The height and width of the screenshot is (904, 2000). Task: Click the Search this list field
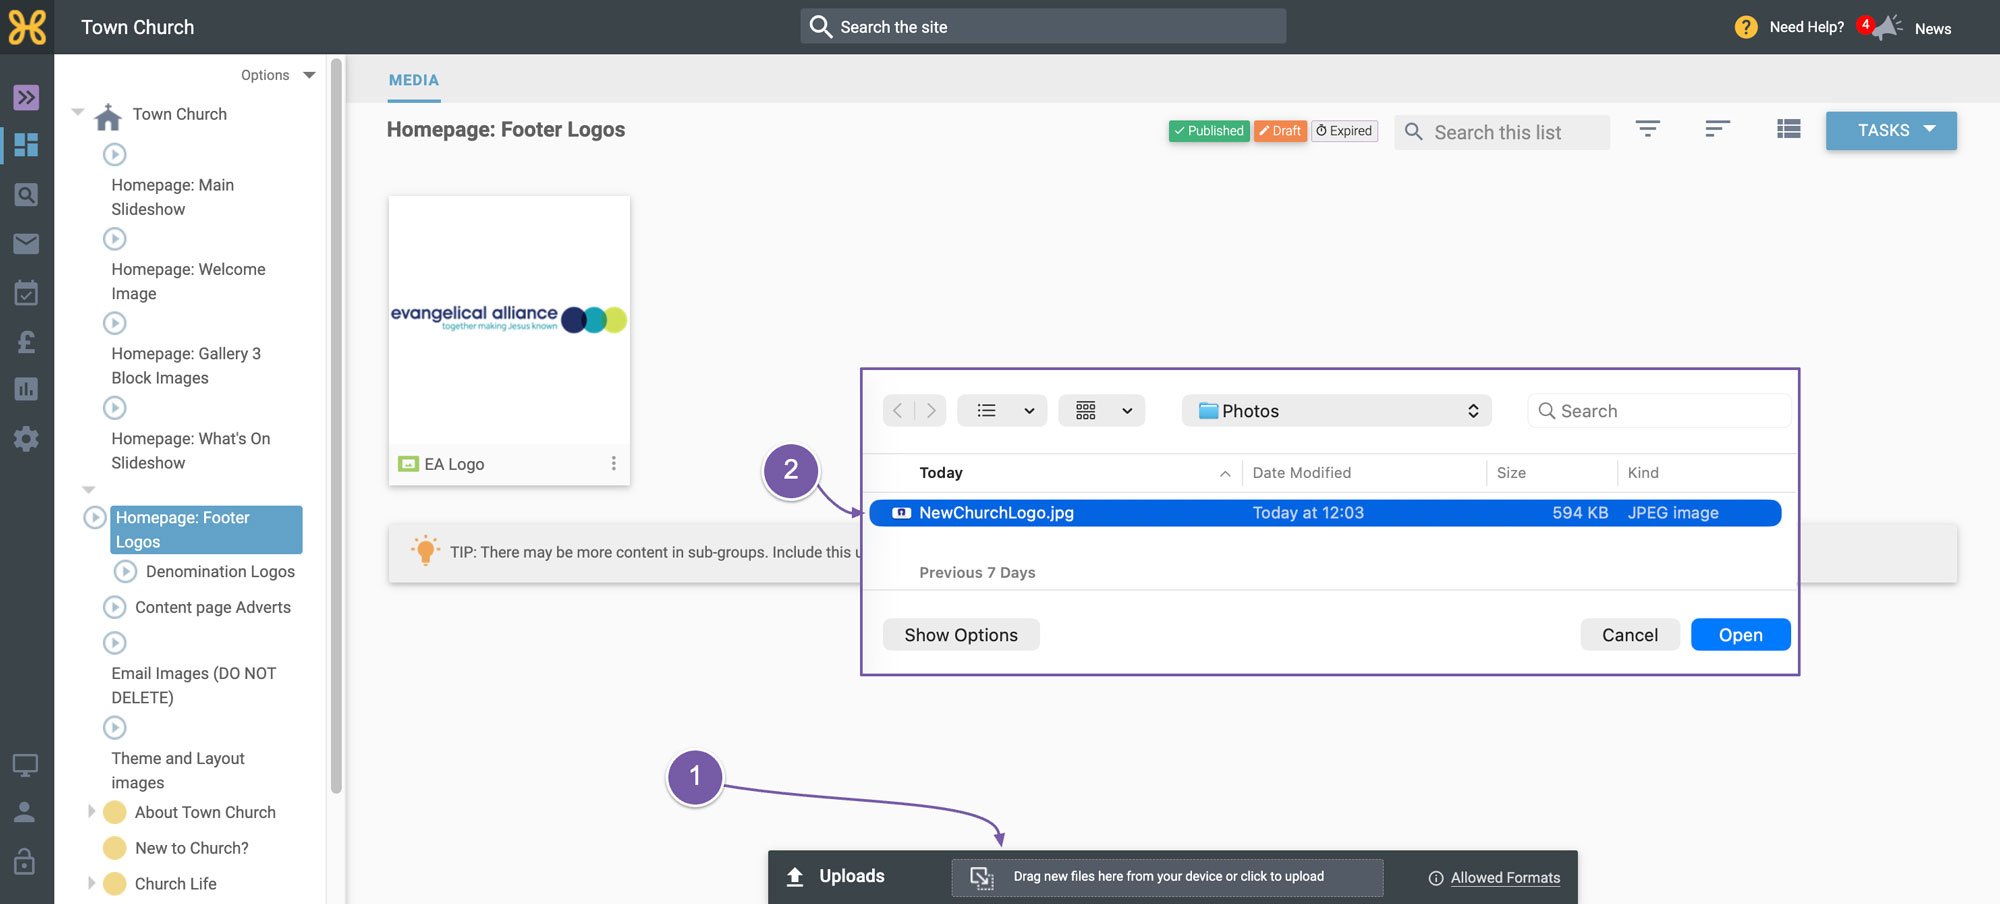point(1502,132)
